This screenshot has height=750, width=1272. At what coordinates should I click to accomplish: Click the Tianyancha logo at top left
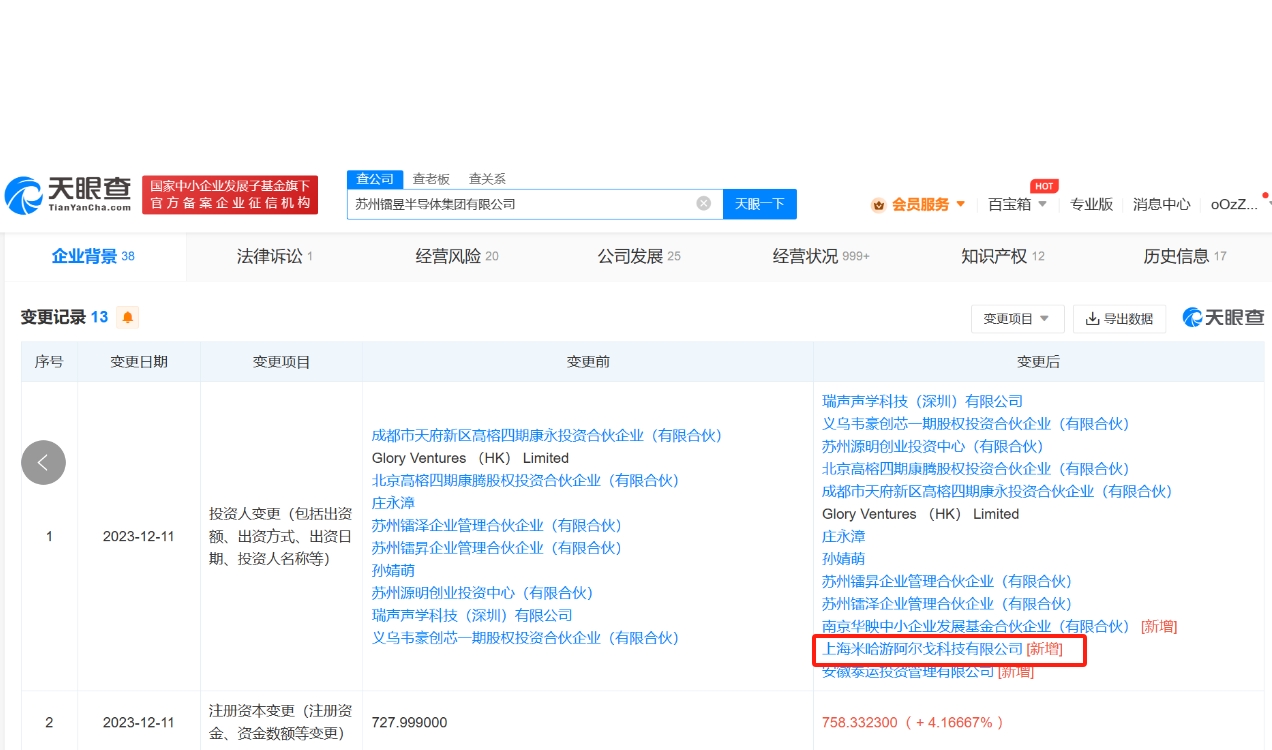pos(68,195)
